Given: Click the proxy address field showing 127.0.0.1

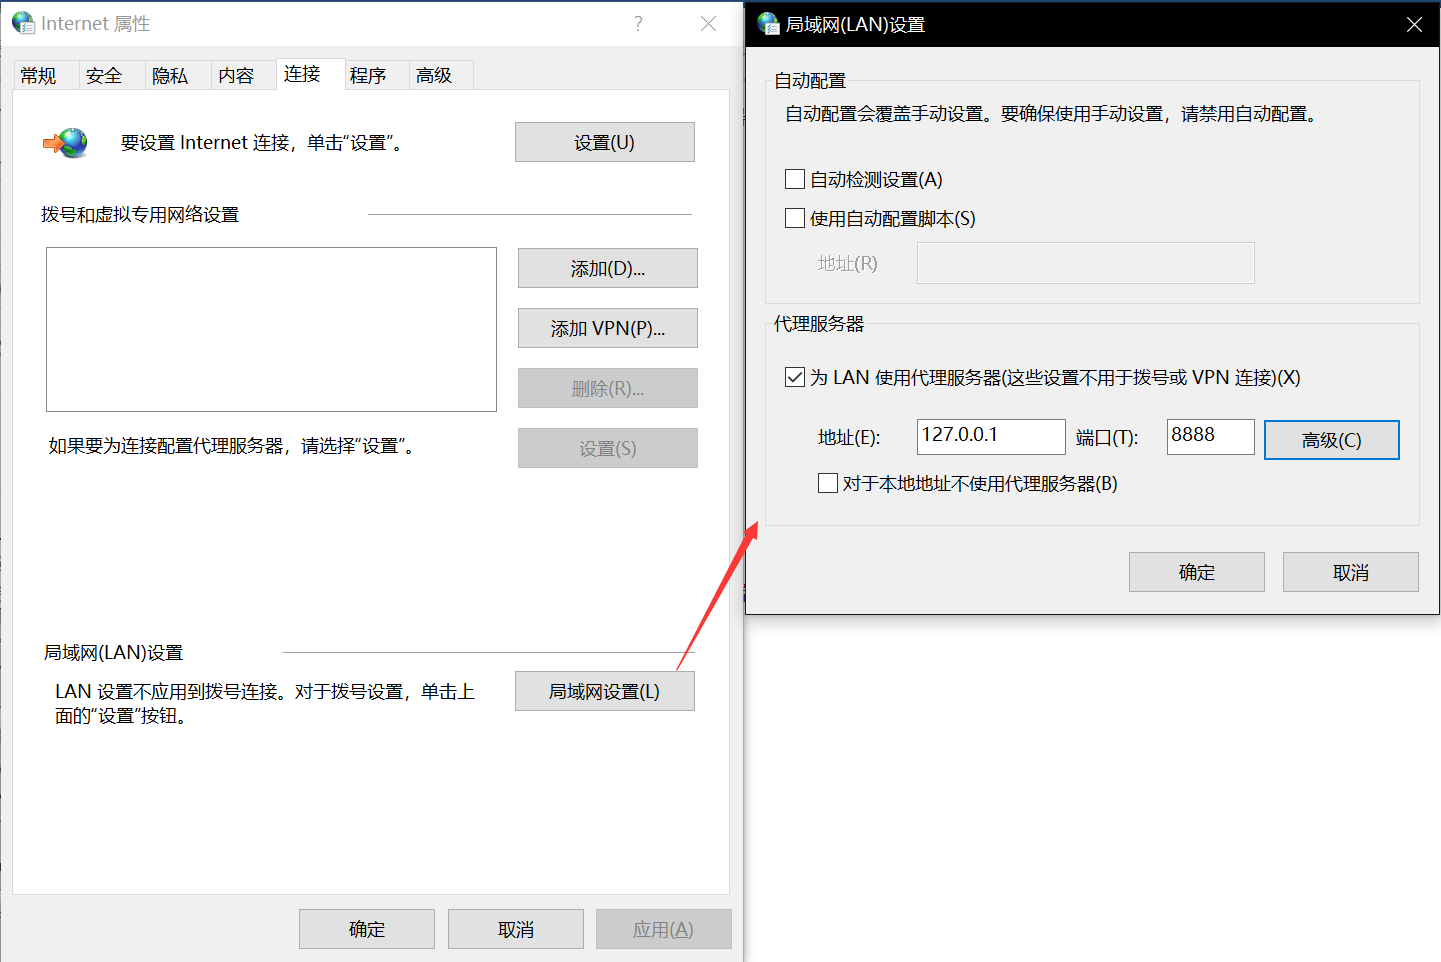Looking at the screenshot, I should point(990,436).
